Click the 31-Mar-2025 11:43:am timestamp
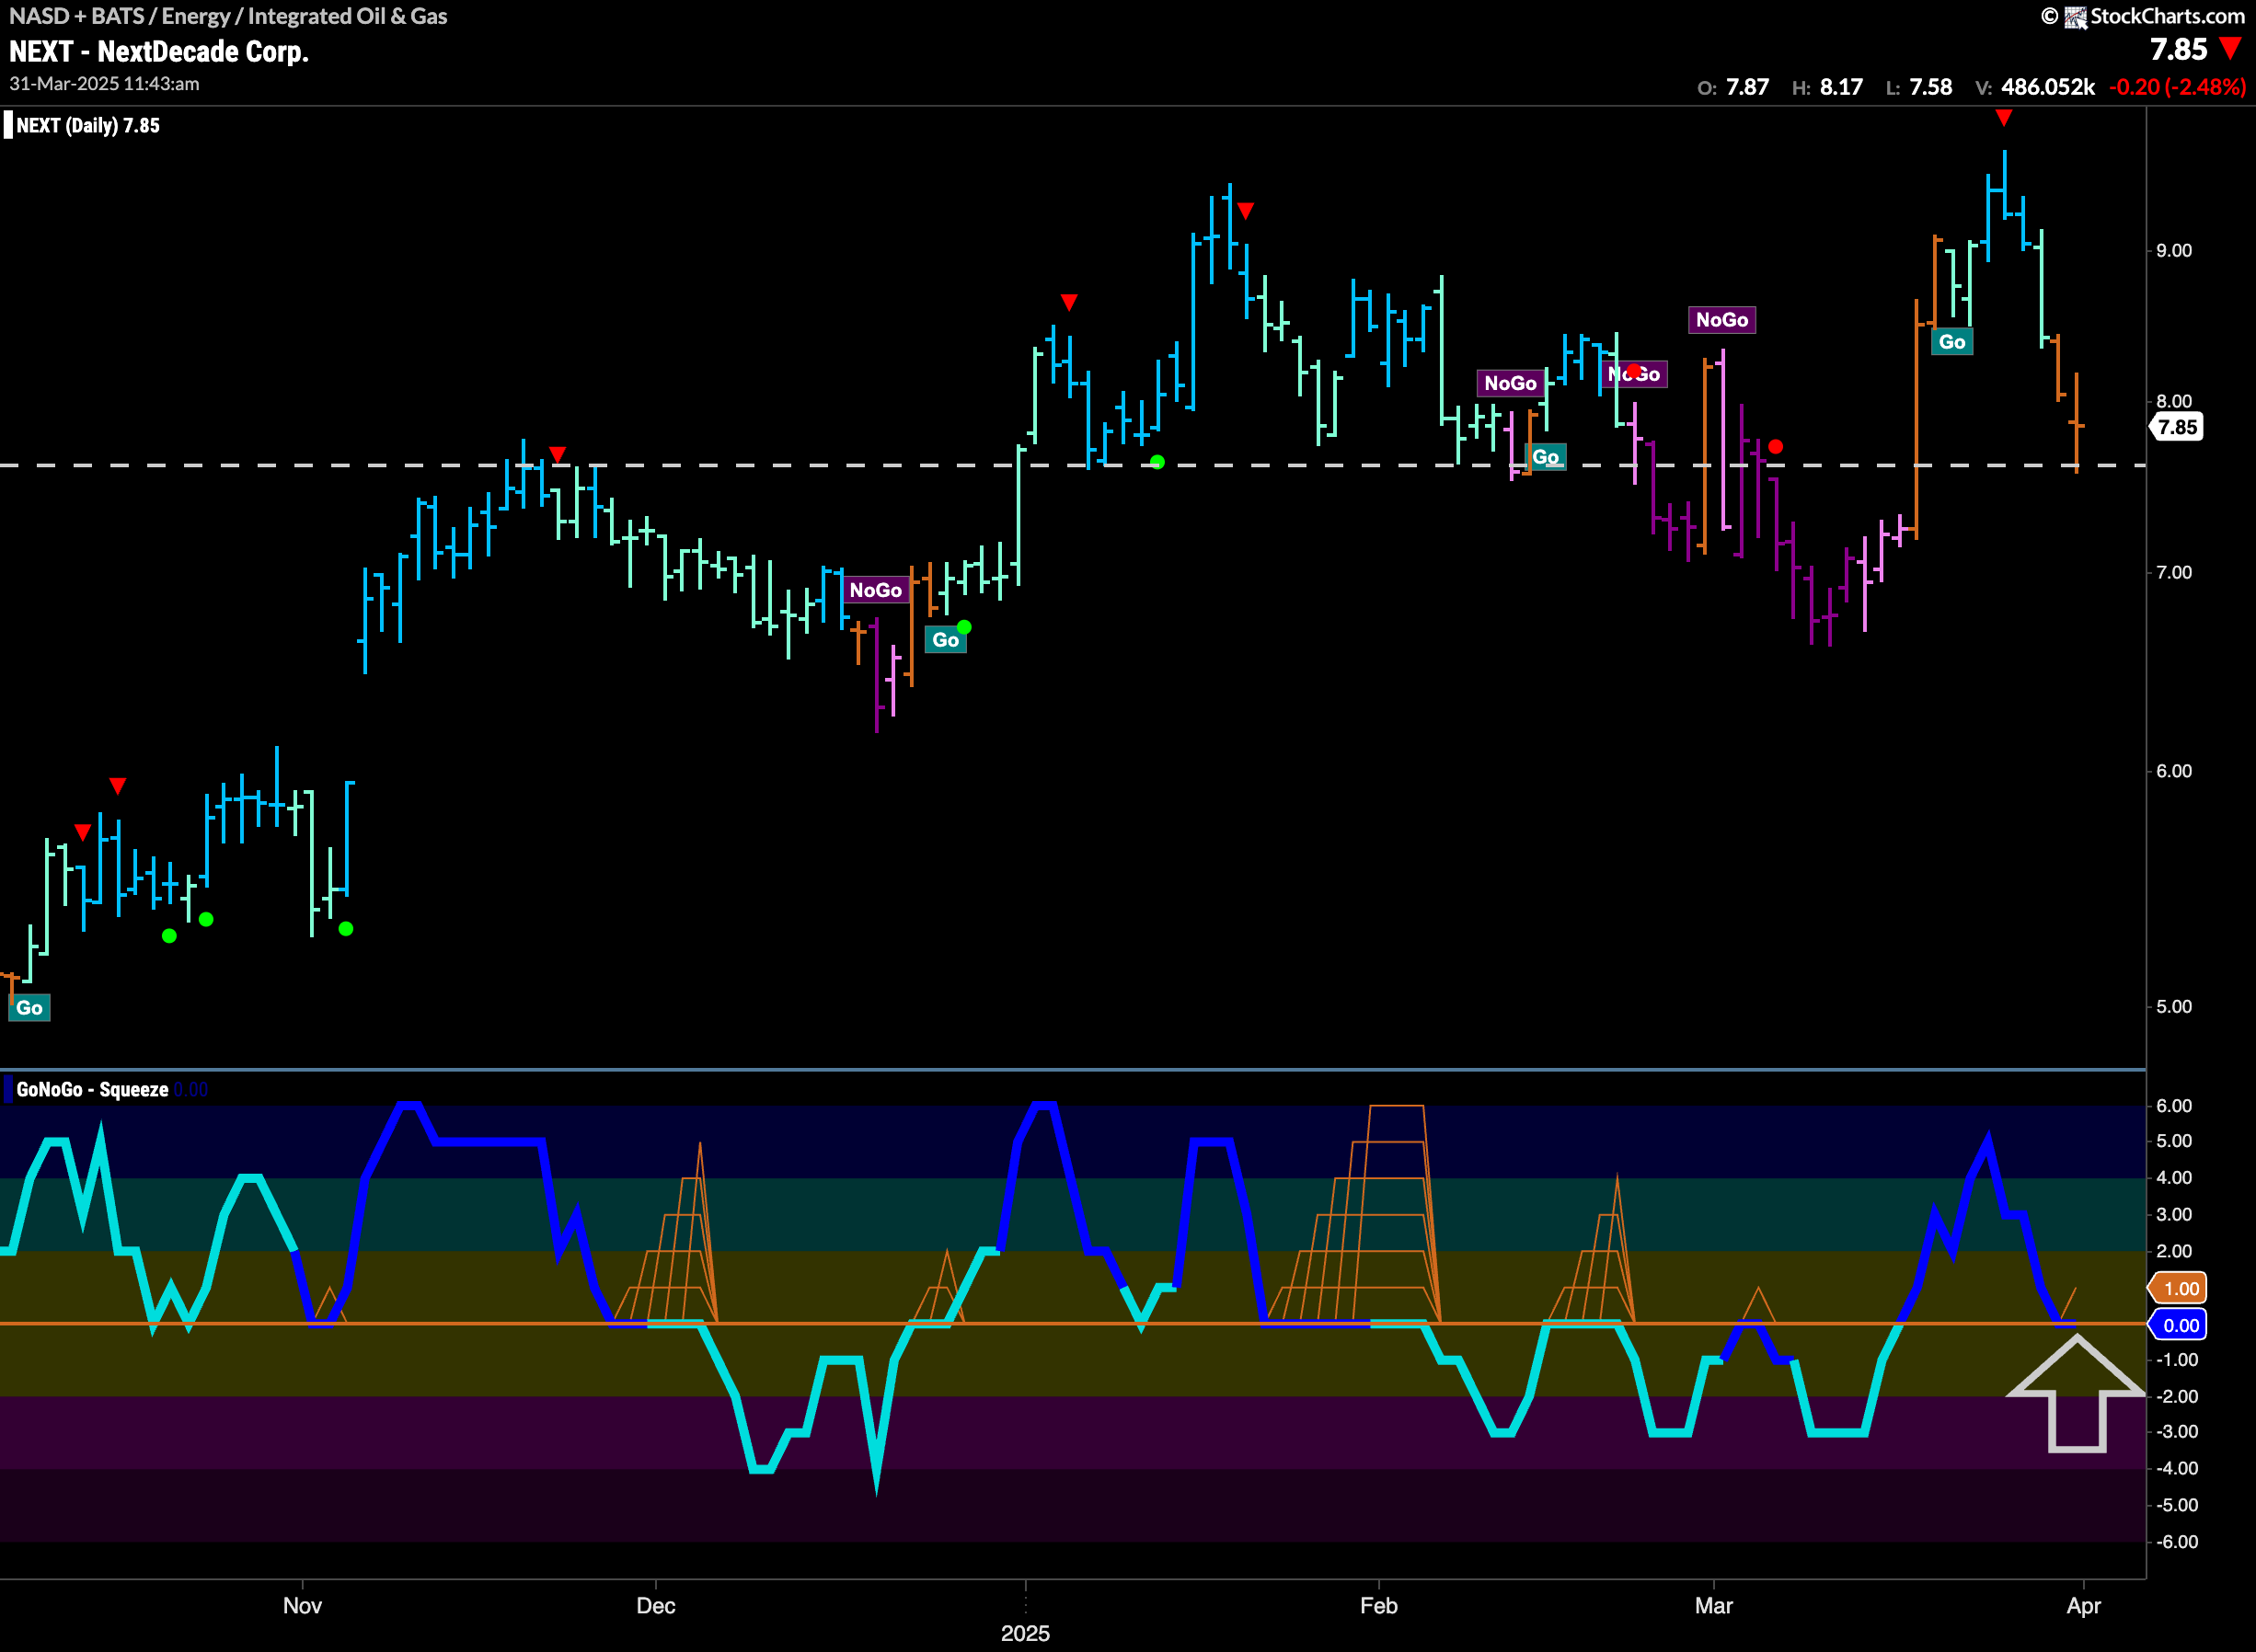2256x1652 pixels. point(104,84)
